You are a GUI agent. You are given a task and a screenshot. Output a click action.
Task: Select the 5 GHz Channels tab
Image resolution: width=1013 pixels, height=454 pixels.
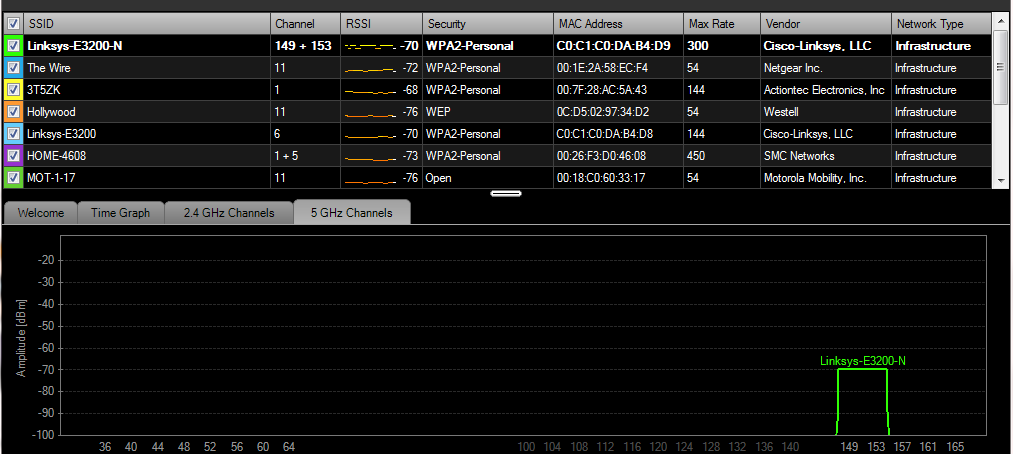[x=351, y=212]
